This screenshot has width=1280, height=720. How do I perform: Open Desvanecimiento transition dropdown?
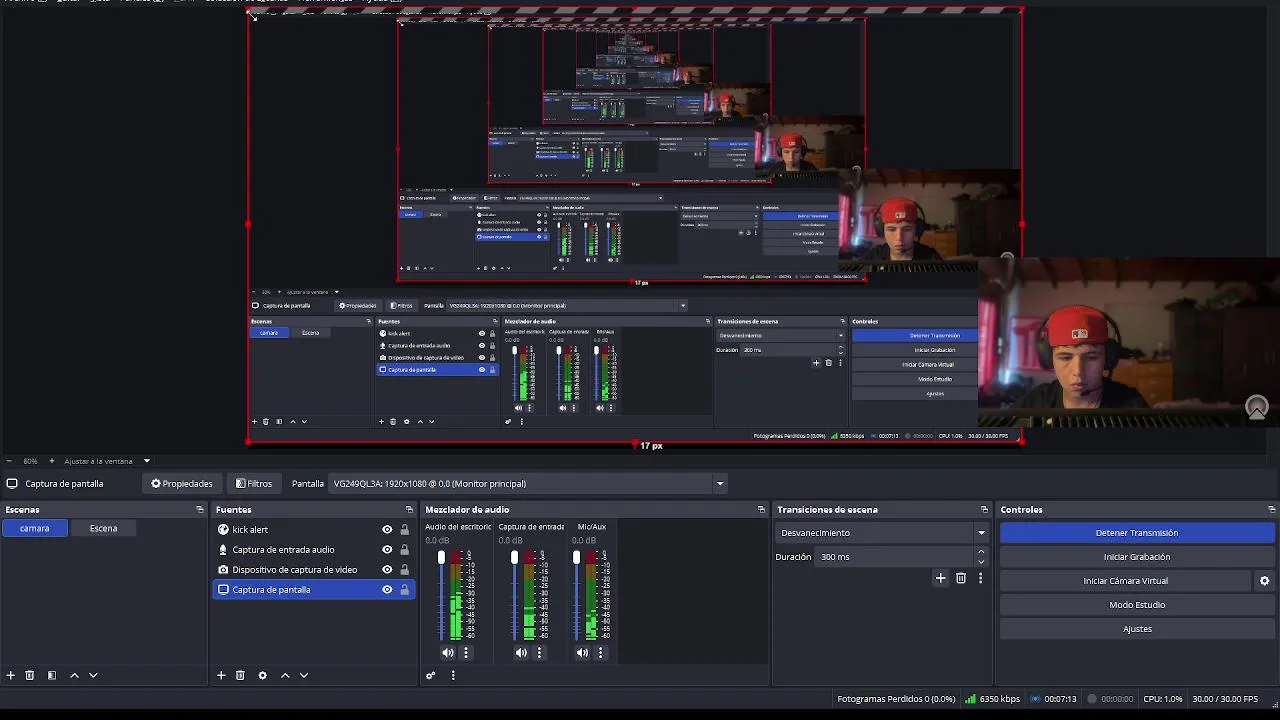tap(883, 533)
